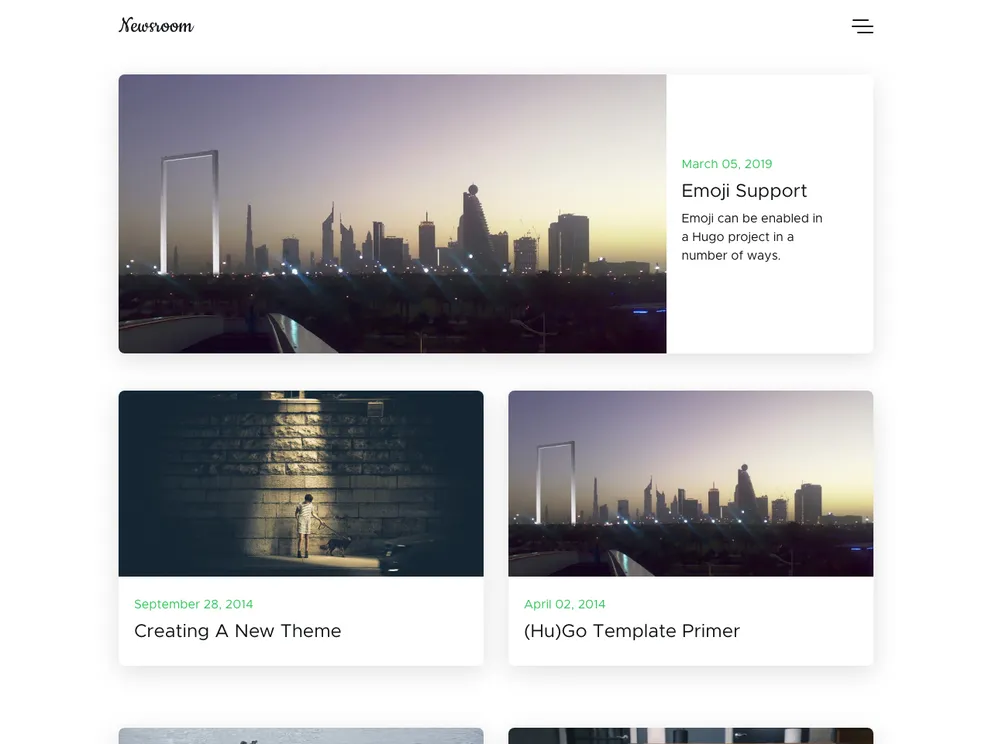
Task: Click the September 28, 2014 date label
Action: tap(193, 604)
